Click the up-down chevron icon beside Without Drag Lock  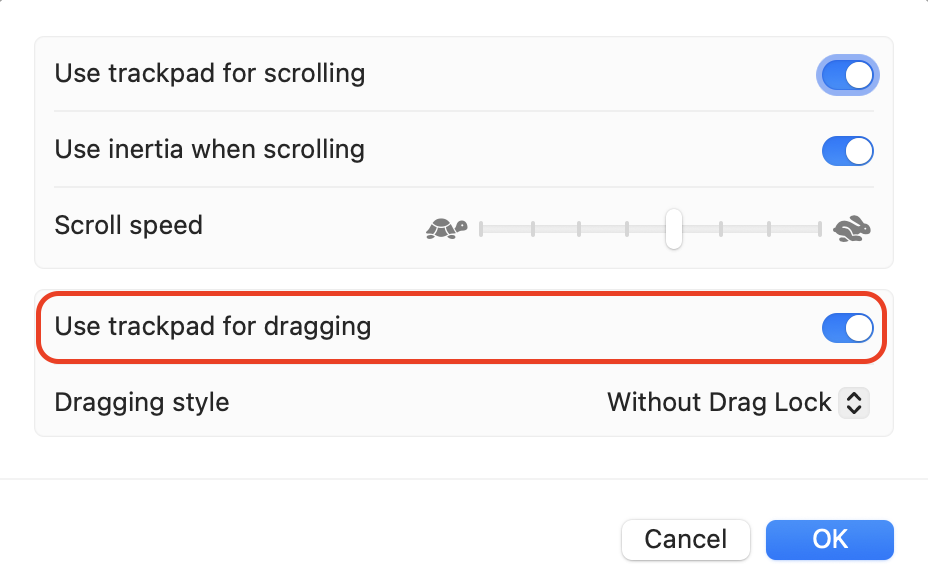[x=855, y=402]
